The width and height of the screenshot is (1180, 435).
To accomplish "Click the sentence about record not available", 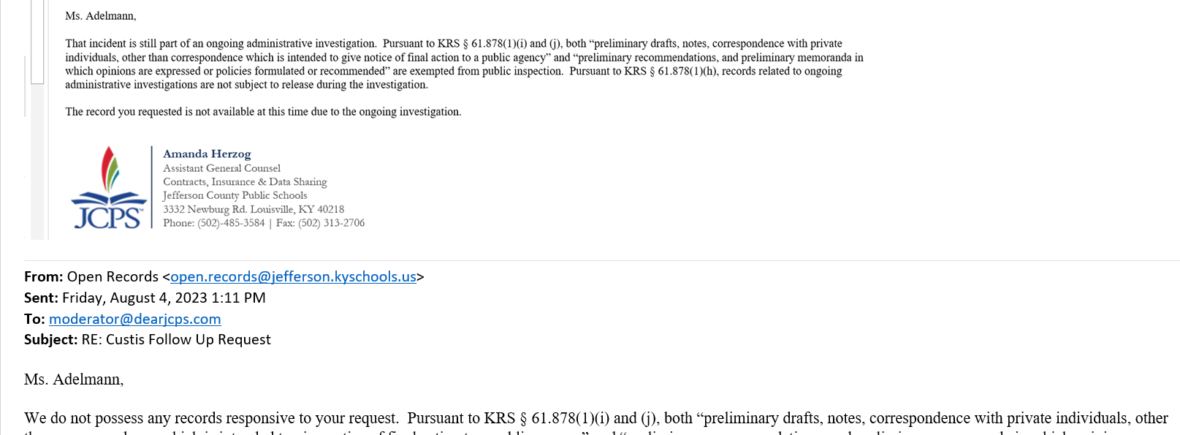I will point(263,112).
